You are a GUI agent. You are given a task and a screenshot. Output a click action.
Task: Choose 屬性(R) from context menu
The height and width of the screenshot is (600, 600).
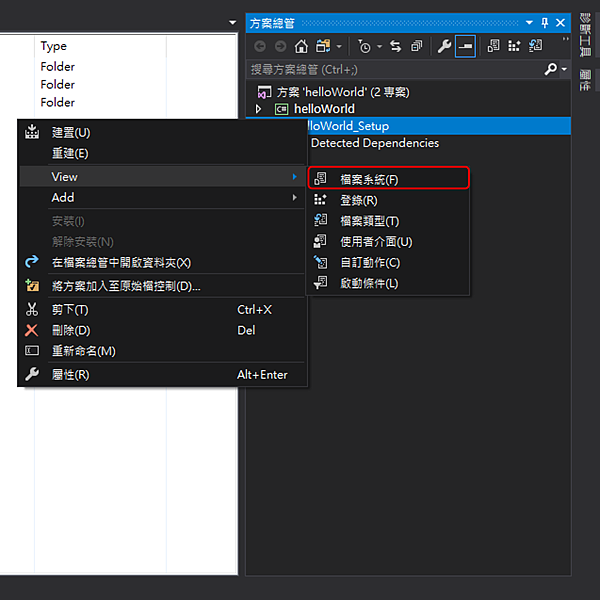tap(162, 375)
